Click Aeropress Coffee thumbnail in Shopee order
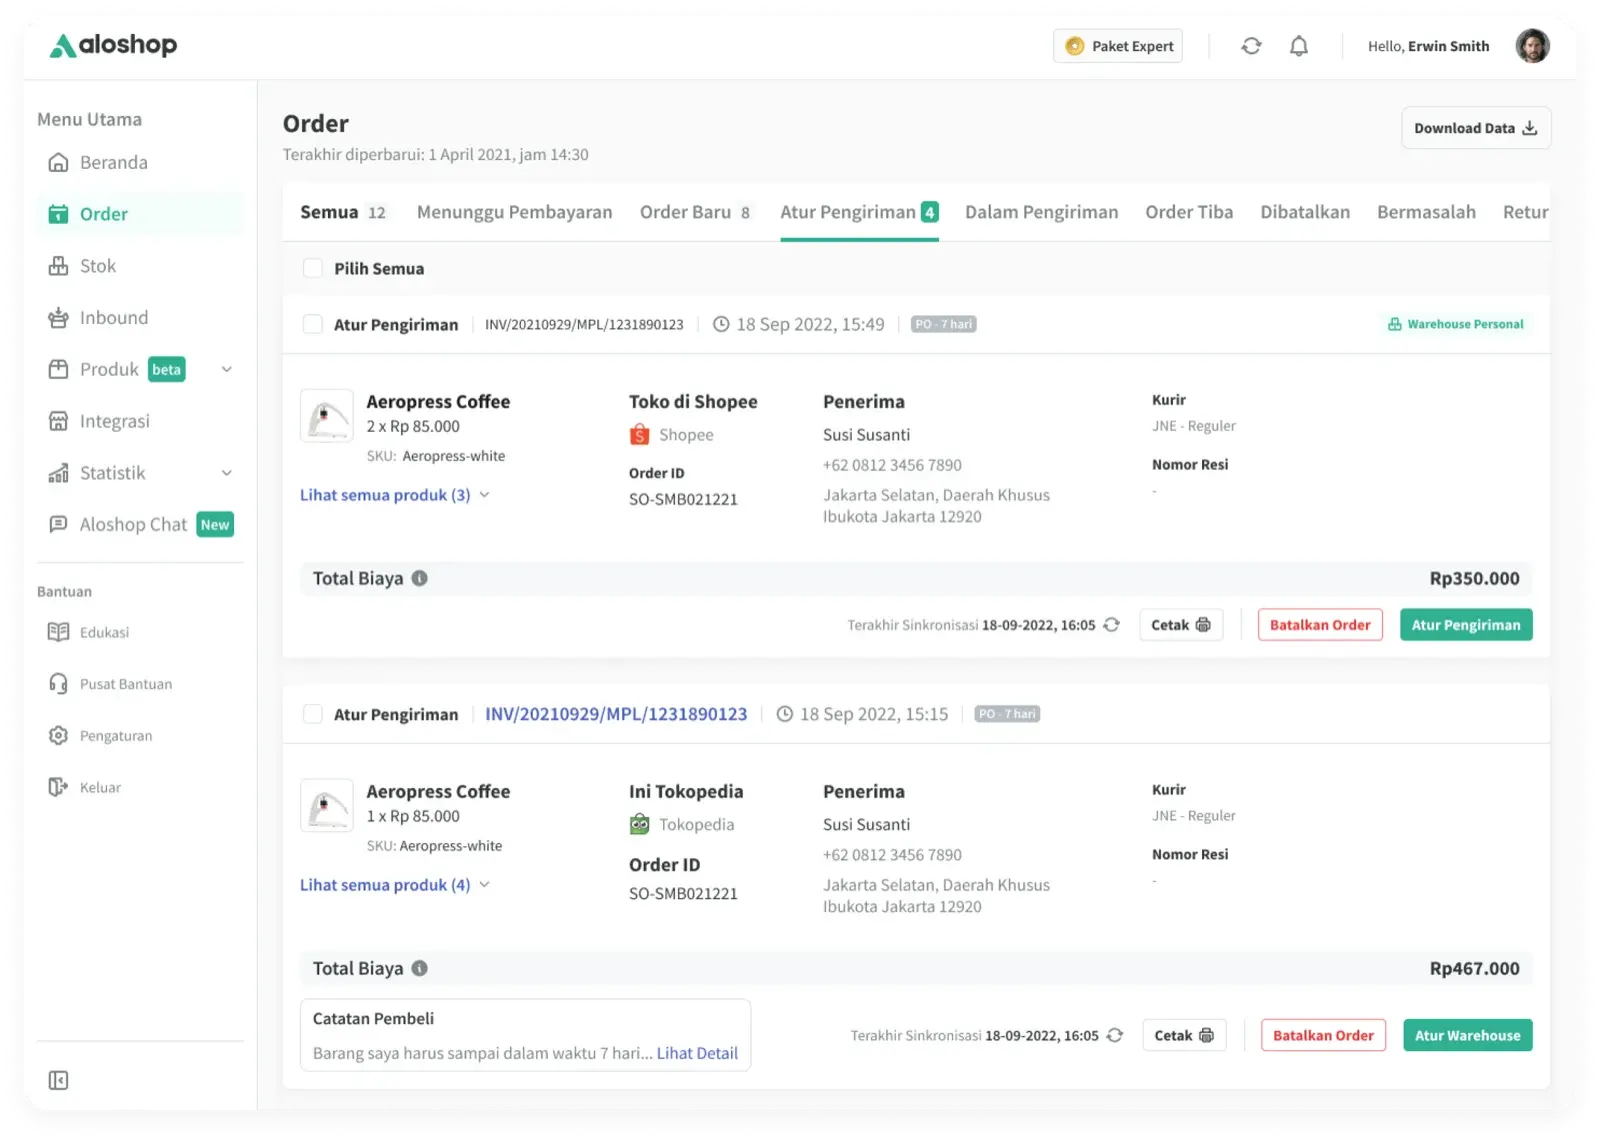1600x1142 pixels. click(x=327, y=416)
